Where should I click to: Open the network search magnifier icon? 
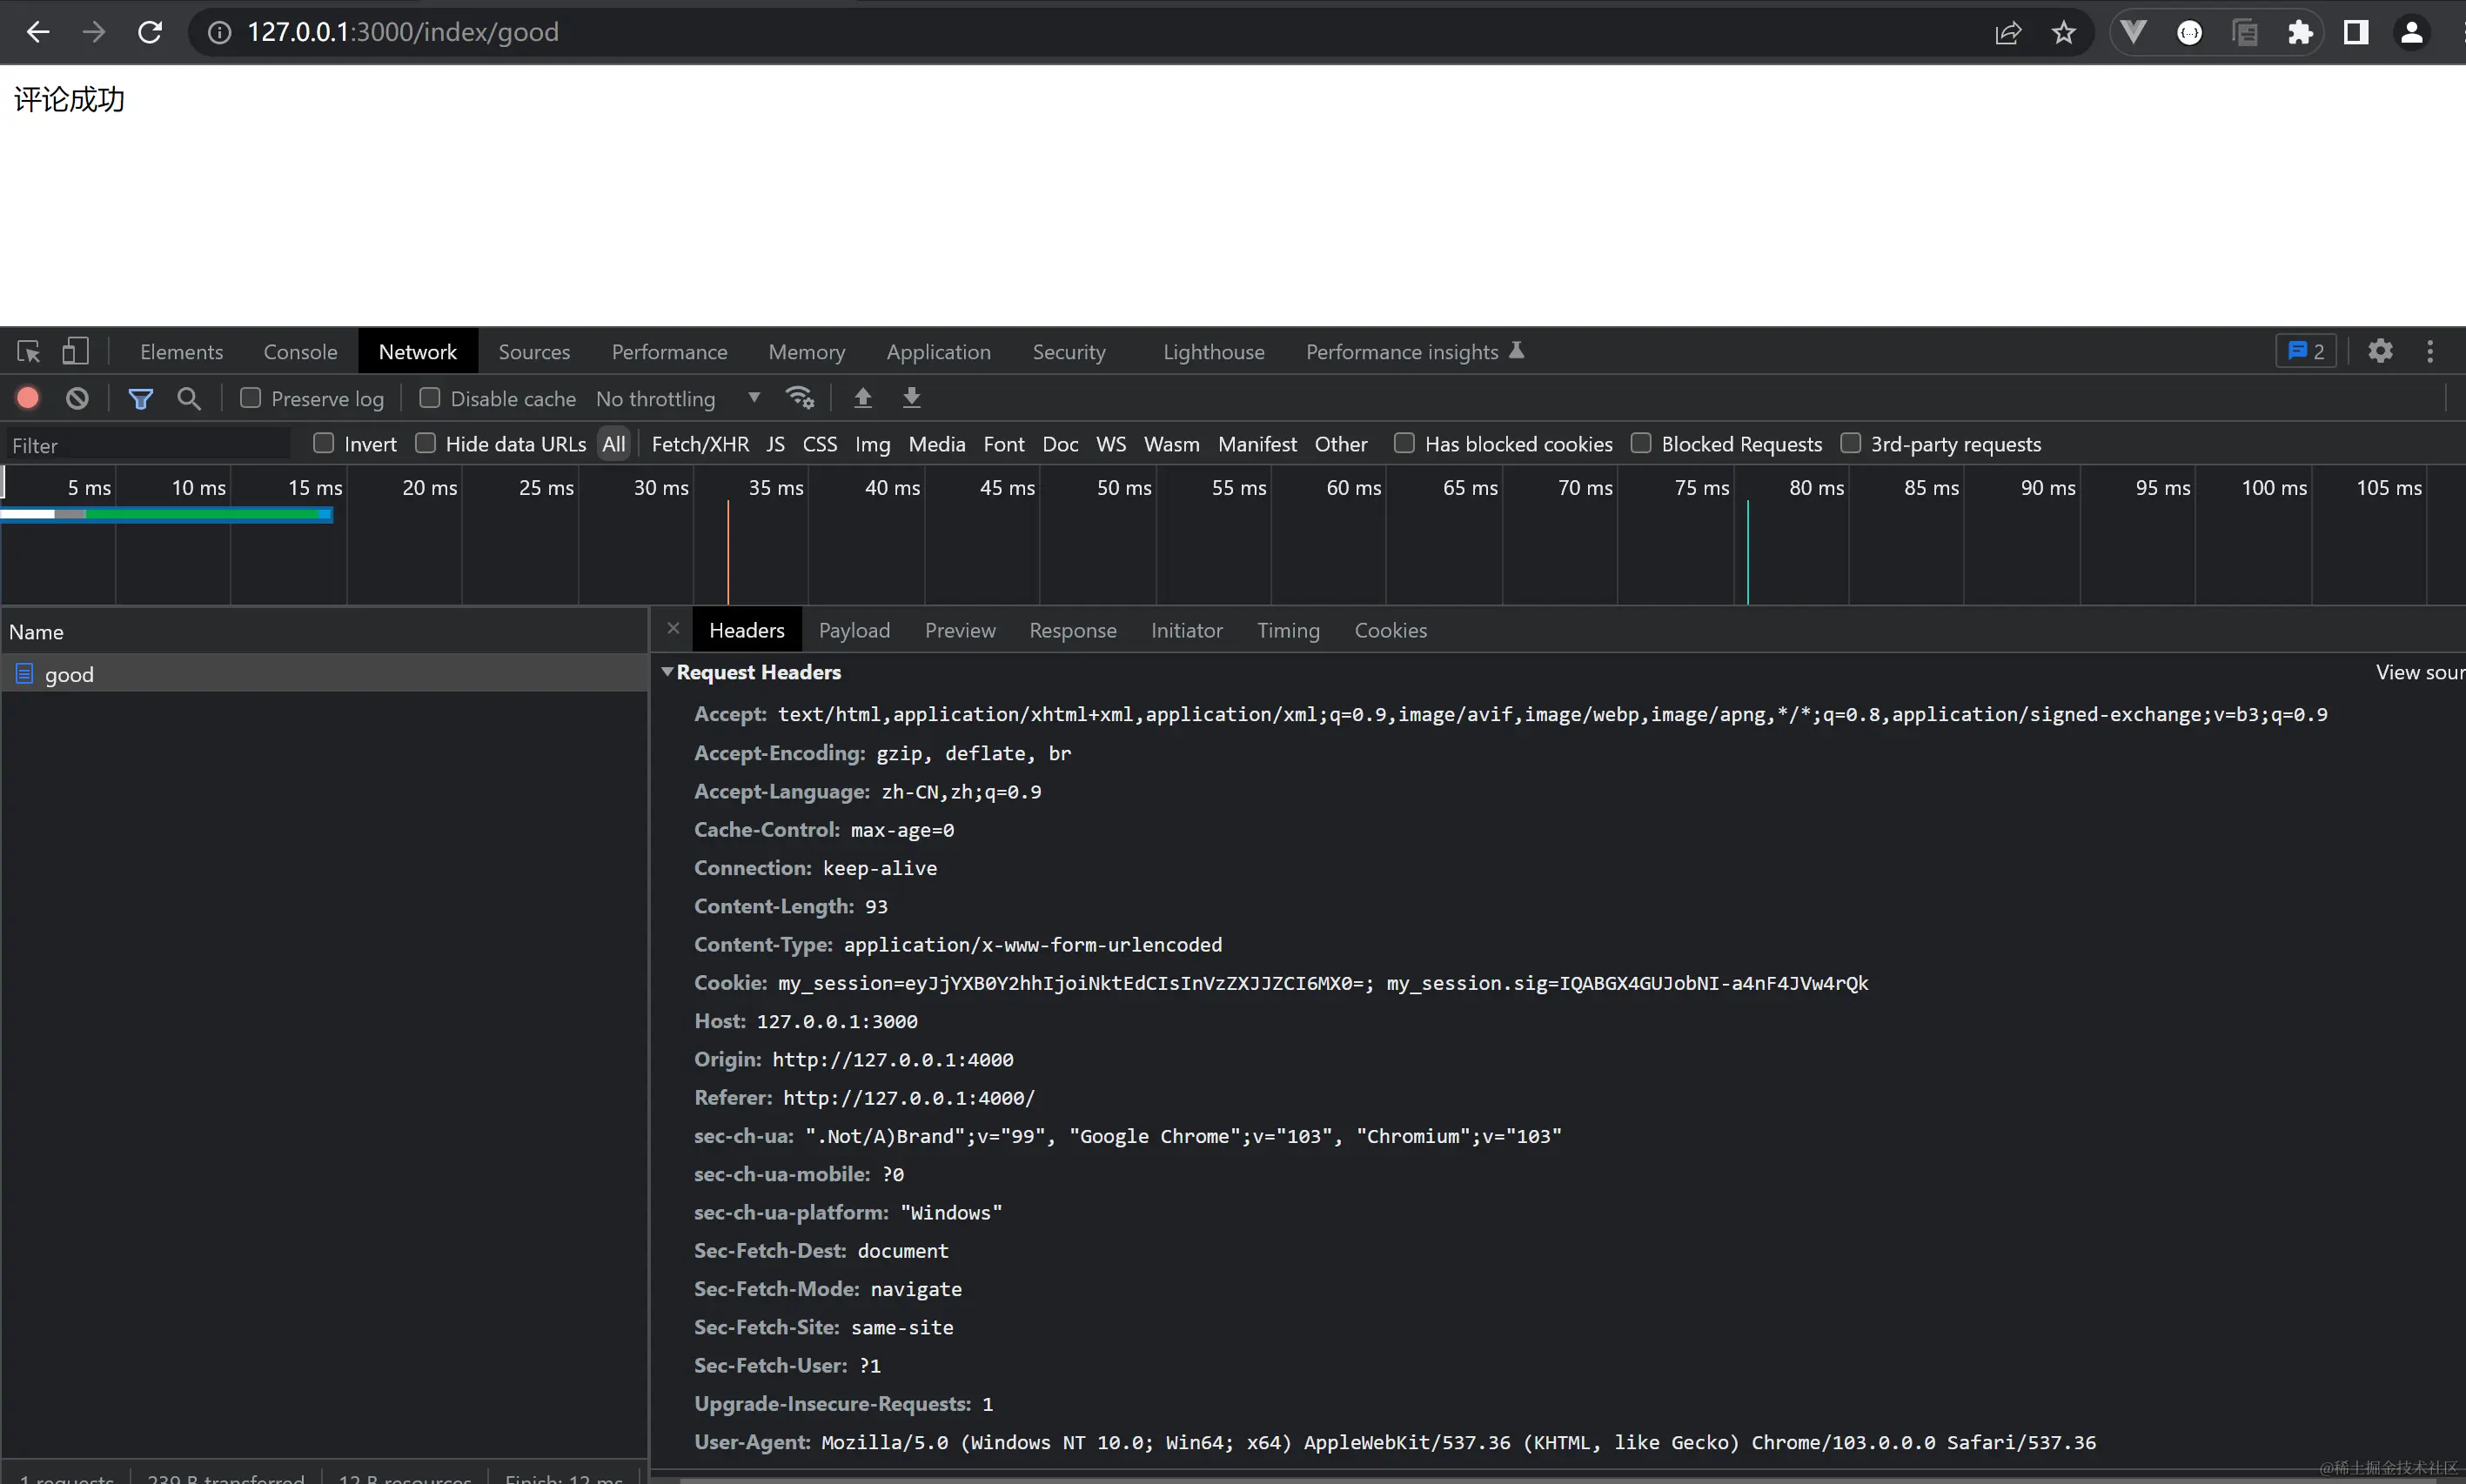click(188, 398)
